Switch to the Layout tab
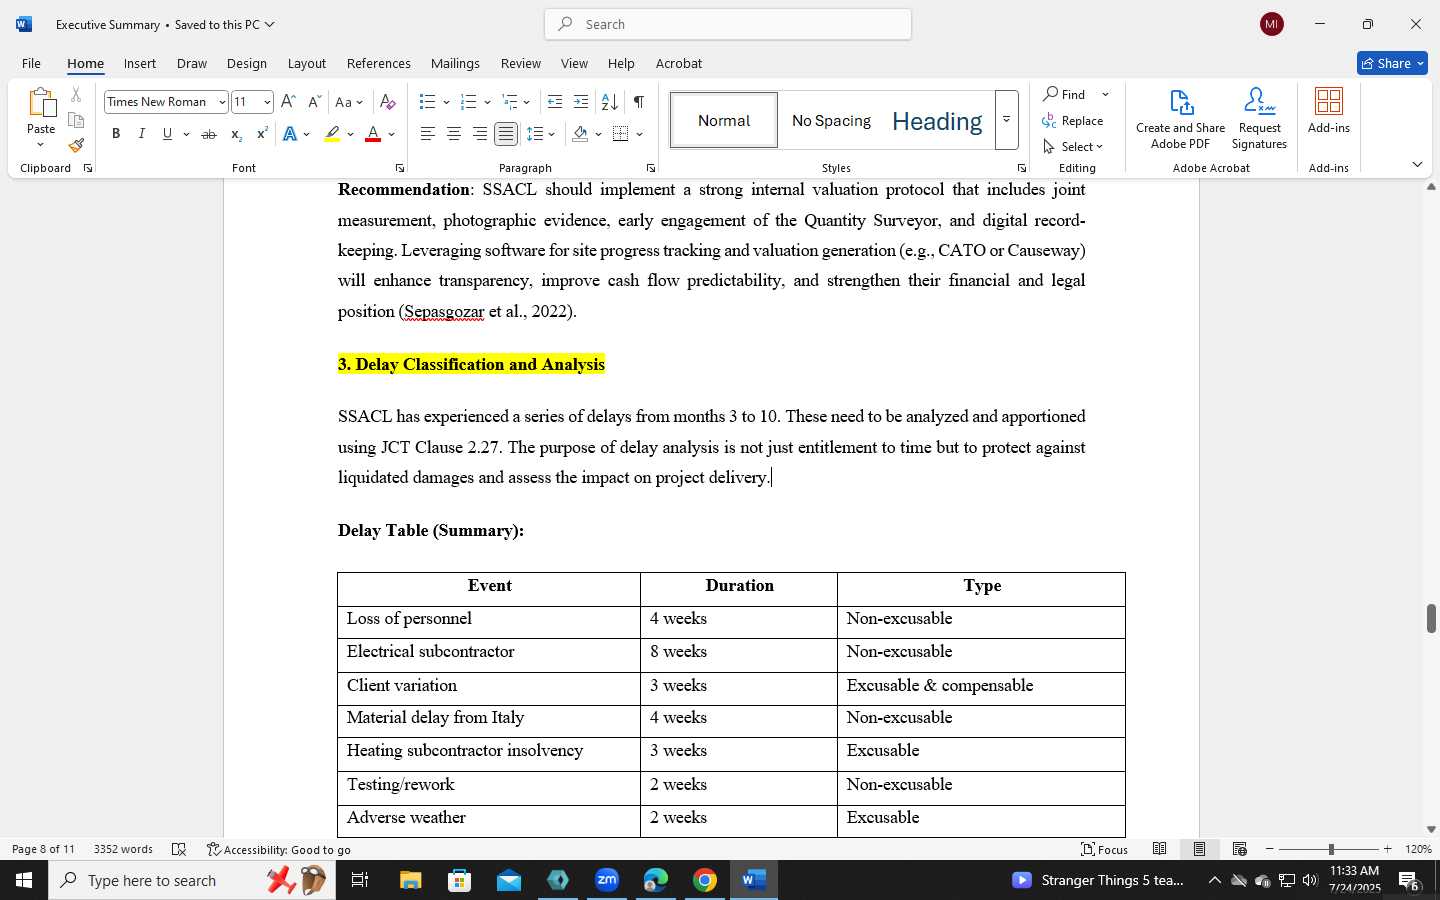The image size is (1440, 900). [x=307, y=63]
